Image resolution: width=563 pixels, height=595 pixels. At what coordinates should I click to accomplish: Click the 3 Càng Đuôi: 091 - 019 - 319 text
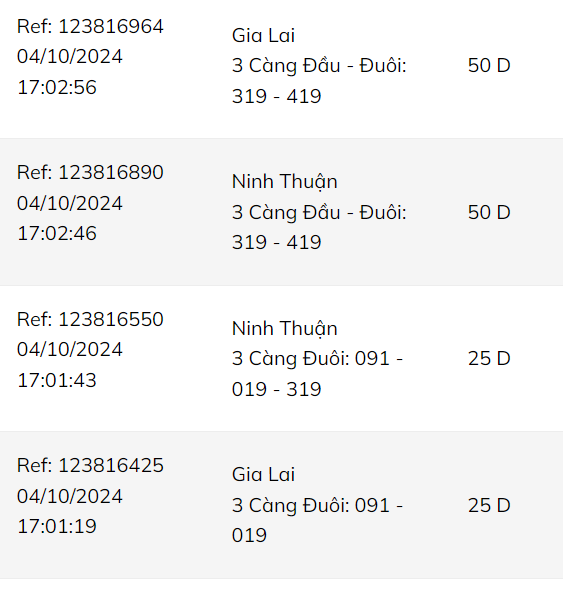click(317, 374)
